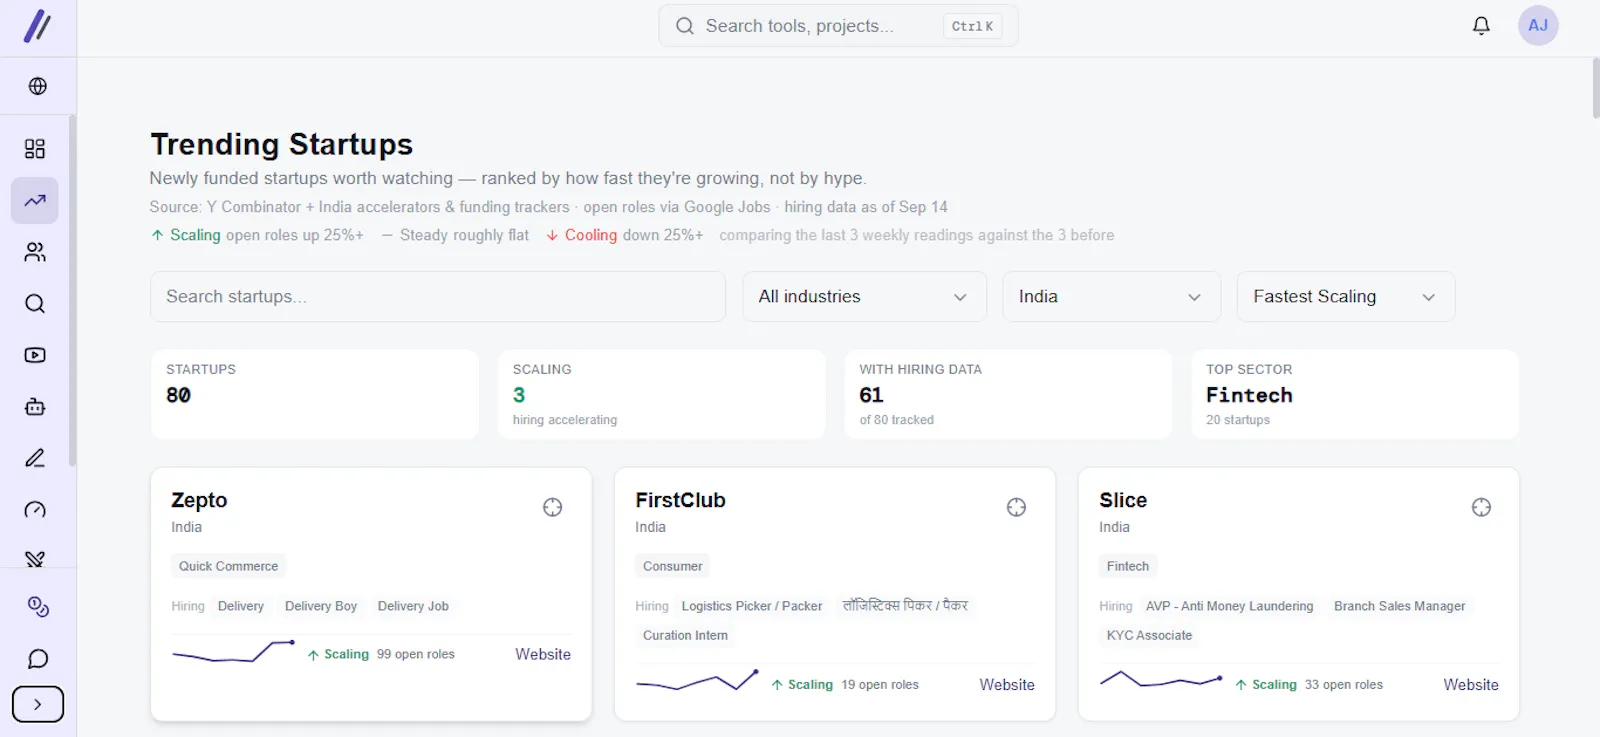Viewport: 1600px width, 737px height.
Task: Click the Ctrl K shortcut badge
Action: pos(972,26)
